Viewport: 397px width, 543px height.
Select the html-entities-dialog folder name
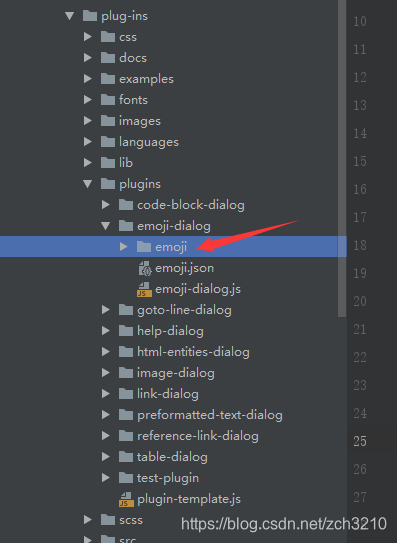click(193, 352)
